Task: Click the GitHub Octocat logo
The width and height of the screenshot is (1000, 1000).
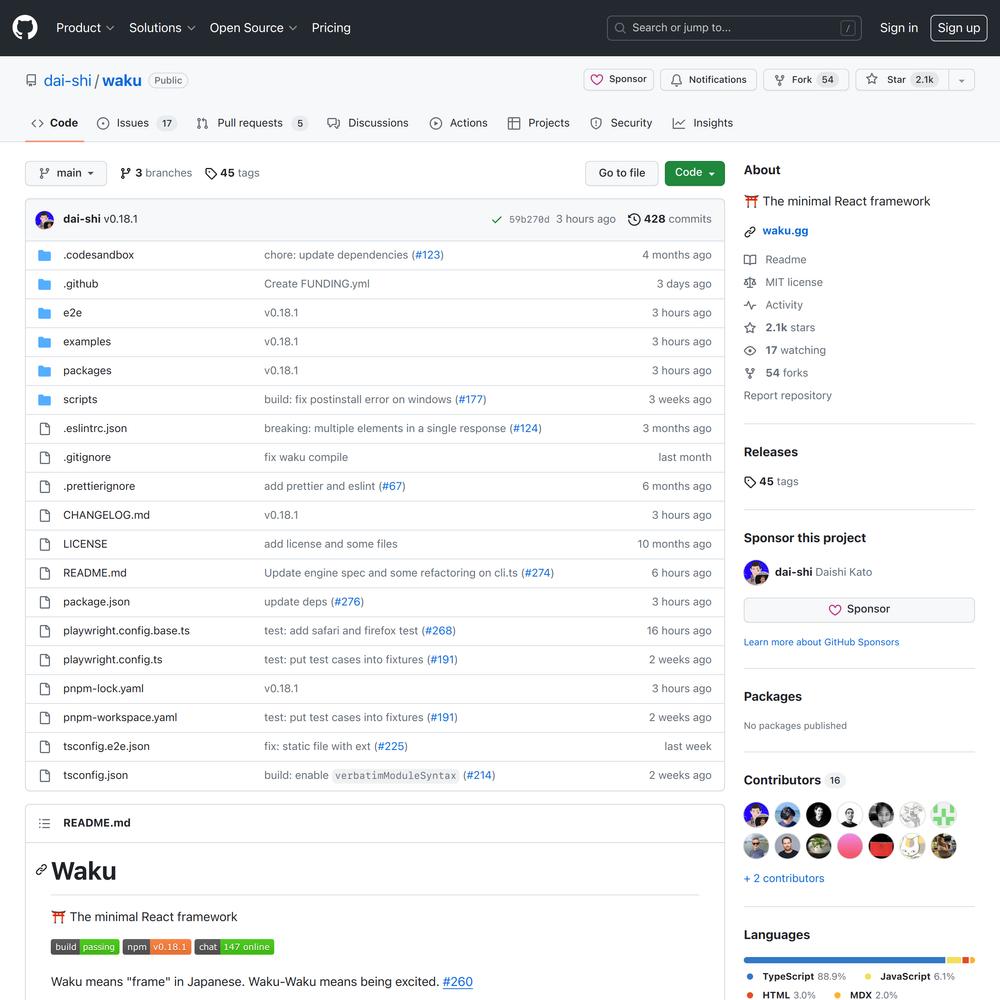Action: [x=25, y=27]
